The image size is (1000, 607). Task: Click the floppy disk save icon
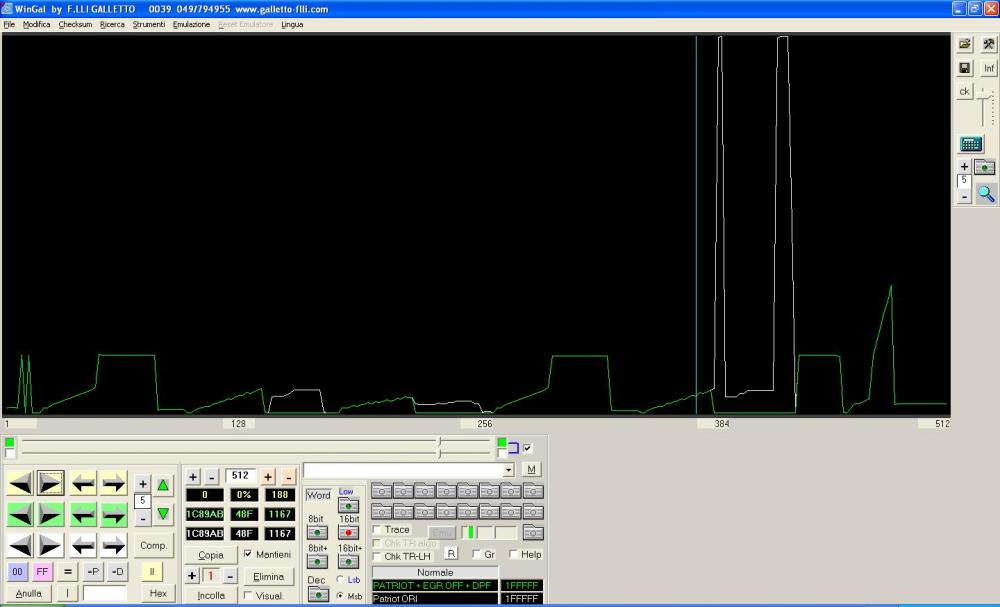[x=965, y=68]
